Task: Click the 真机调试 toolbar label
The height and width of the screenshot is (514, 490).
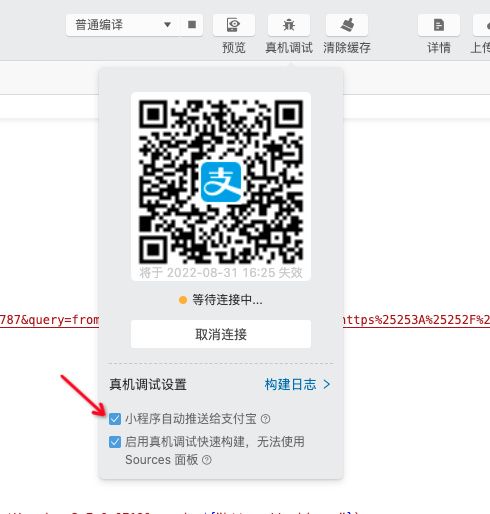Action: 289,48
